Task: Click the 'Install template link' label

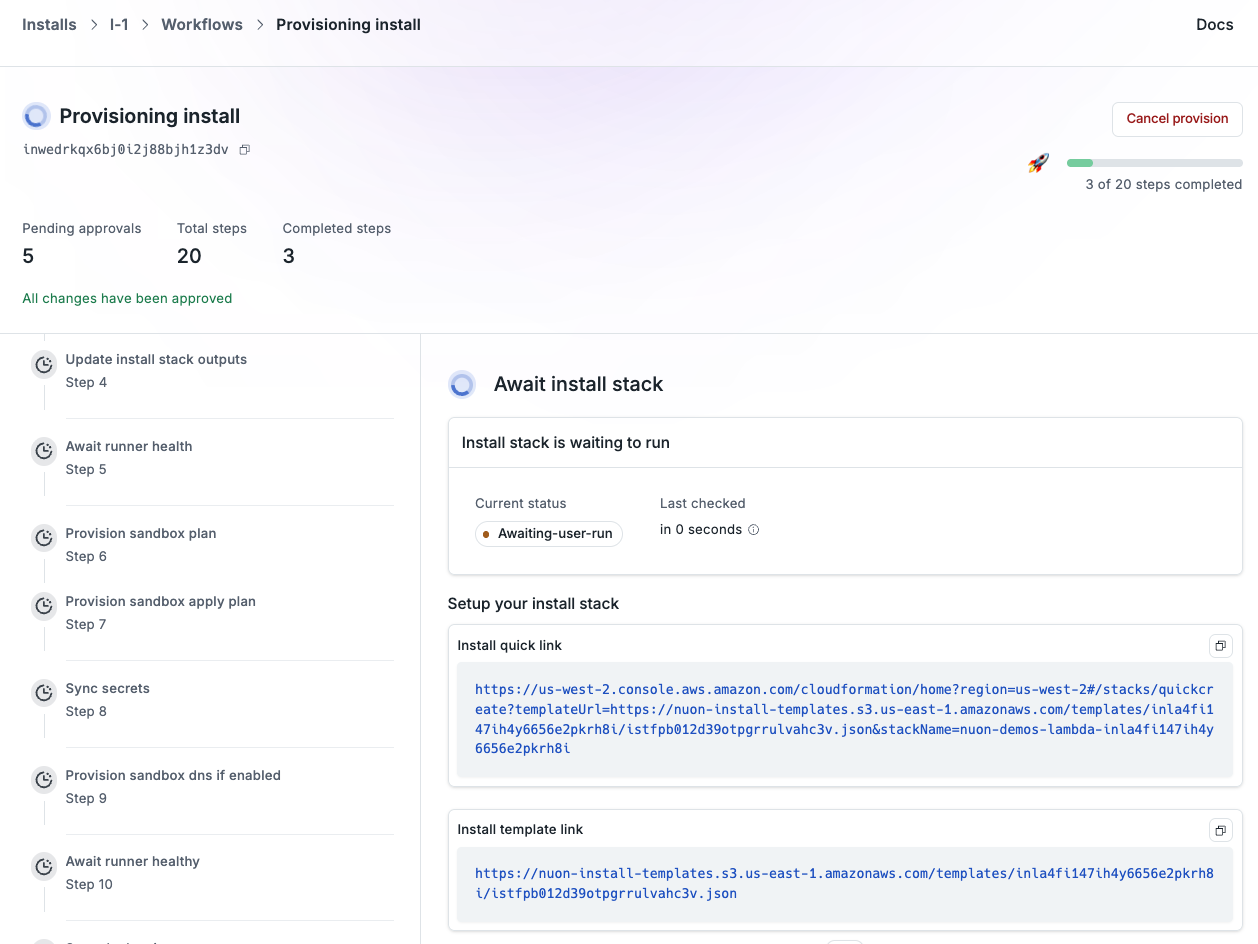Action: point(520,830)
